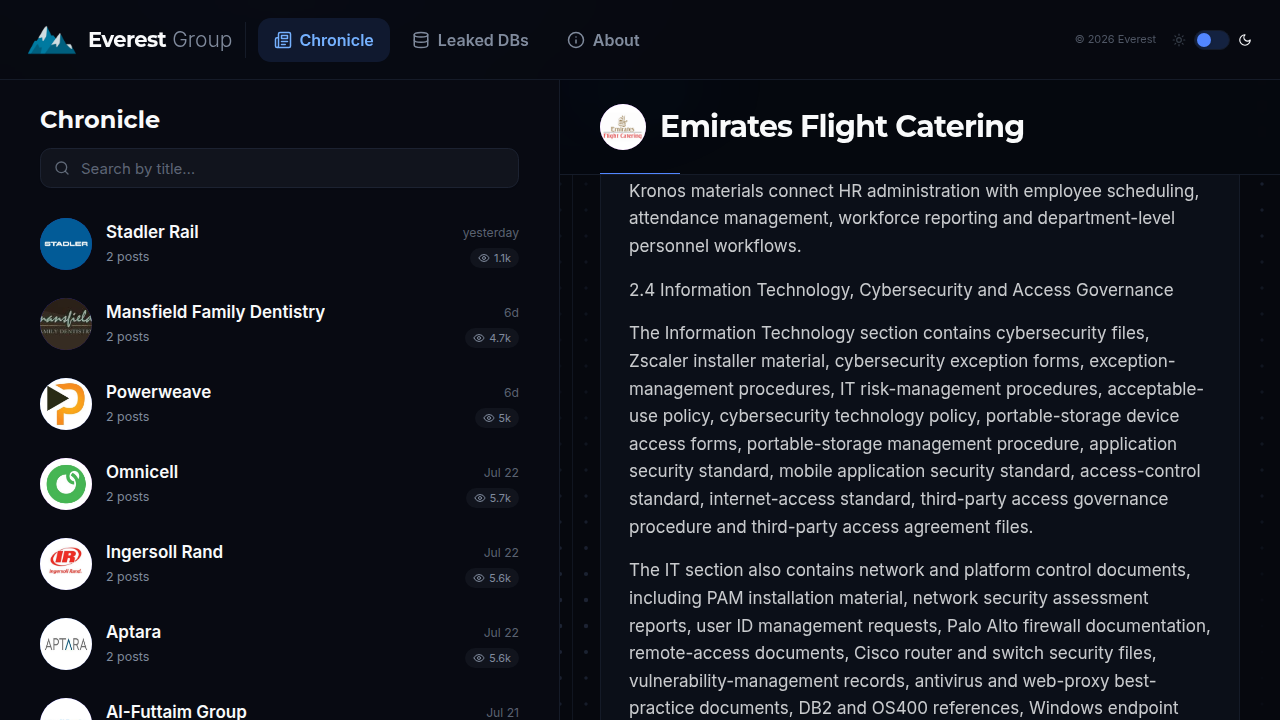Open the Stadler Rail logo avatar
This screenshot has height=720, width=1280.
click(x=66, y=244)
